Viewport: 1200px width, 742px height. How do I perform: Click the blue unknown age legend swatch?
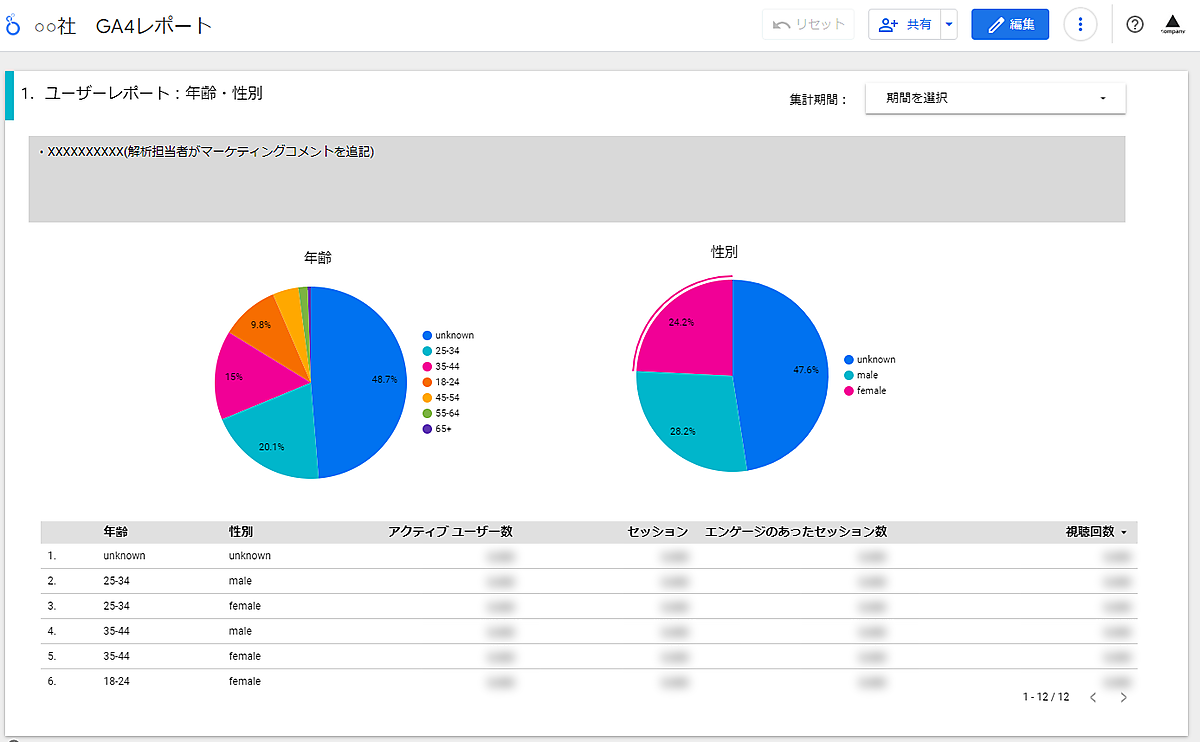click(427, 336)
